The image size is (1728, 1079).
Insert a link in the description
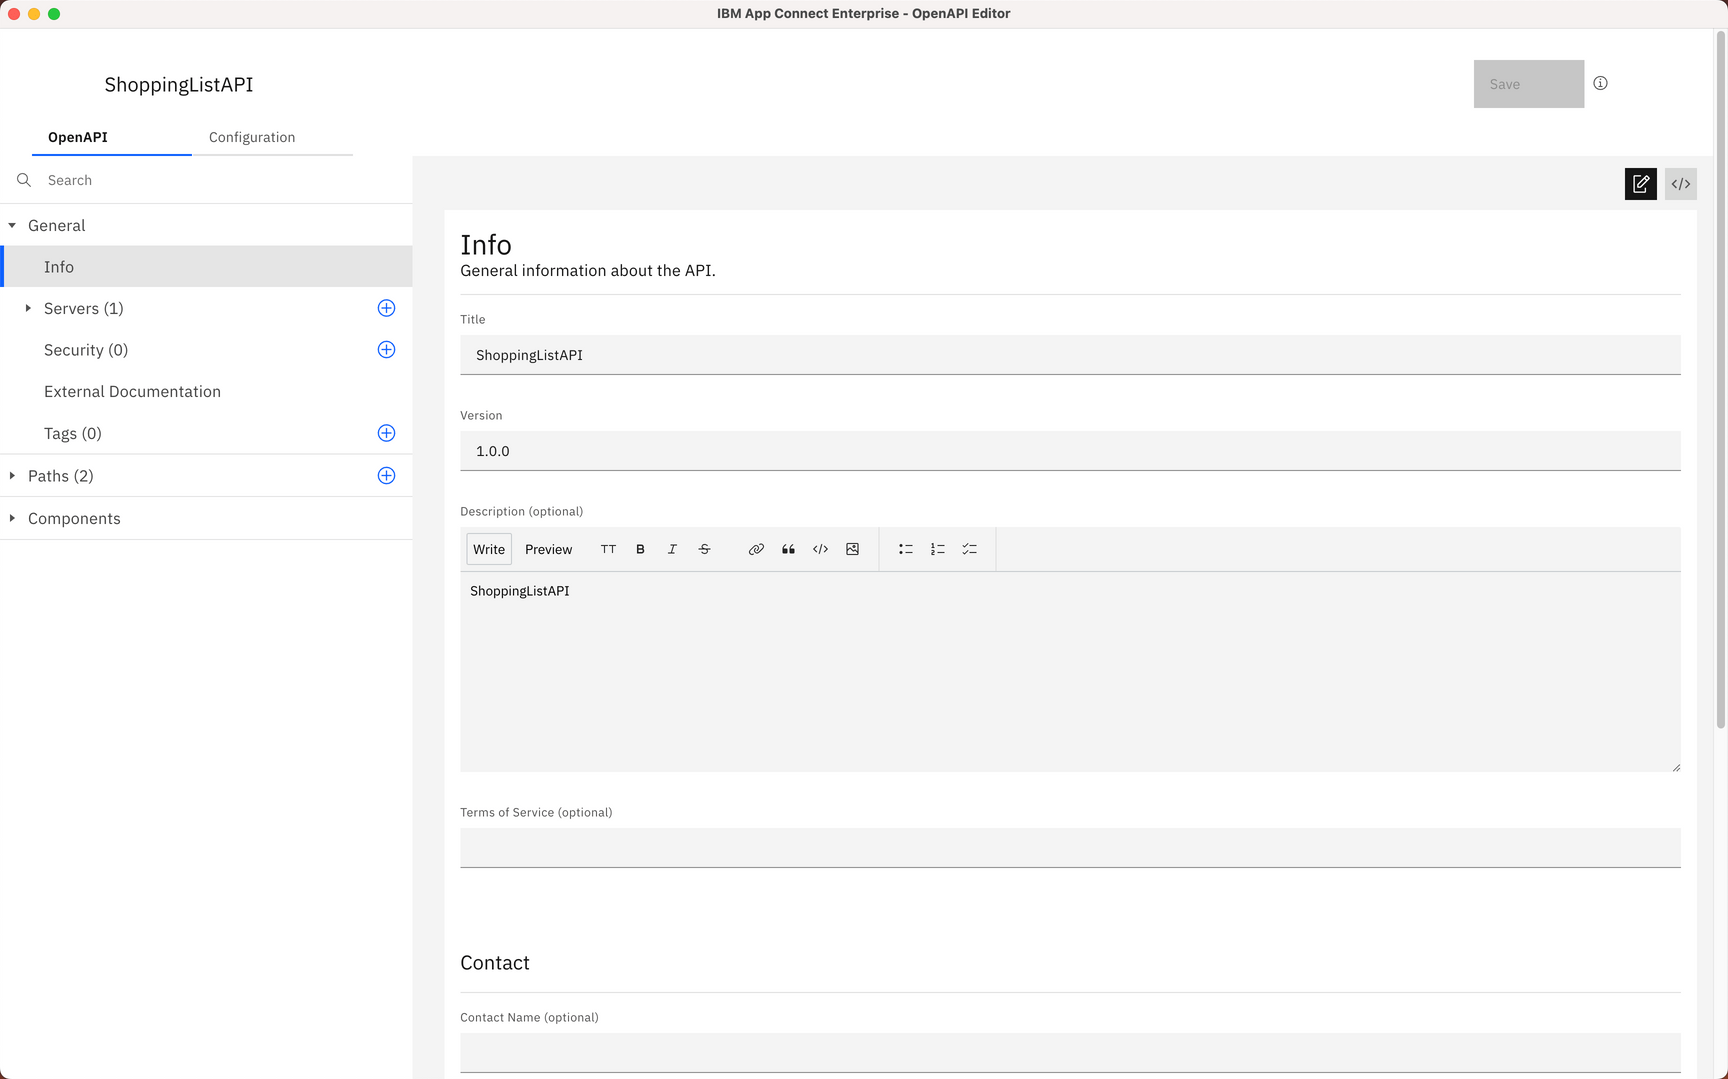click(756, 549)
